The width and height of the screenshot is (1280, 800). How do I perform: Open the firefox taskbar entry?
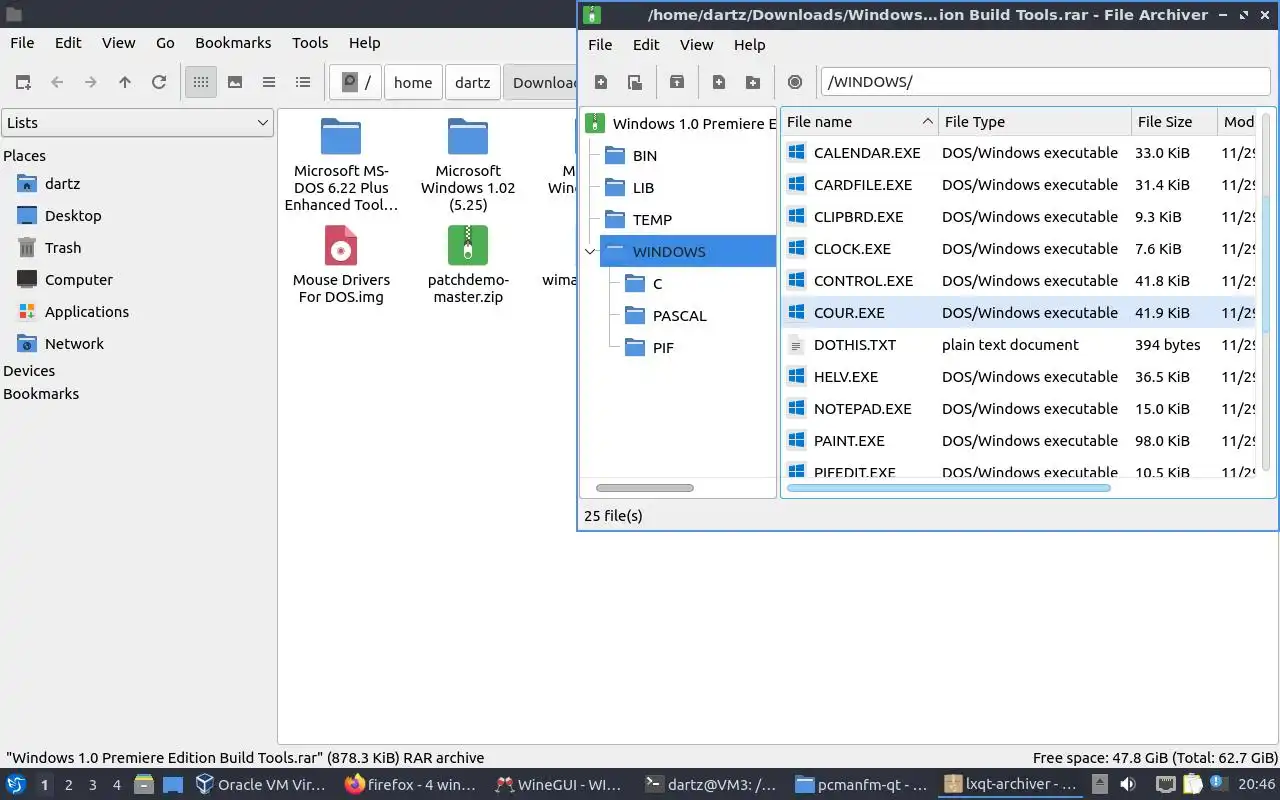411,785
